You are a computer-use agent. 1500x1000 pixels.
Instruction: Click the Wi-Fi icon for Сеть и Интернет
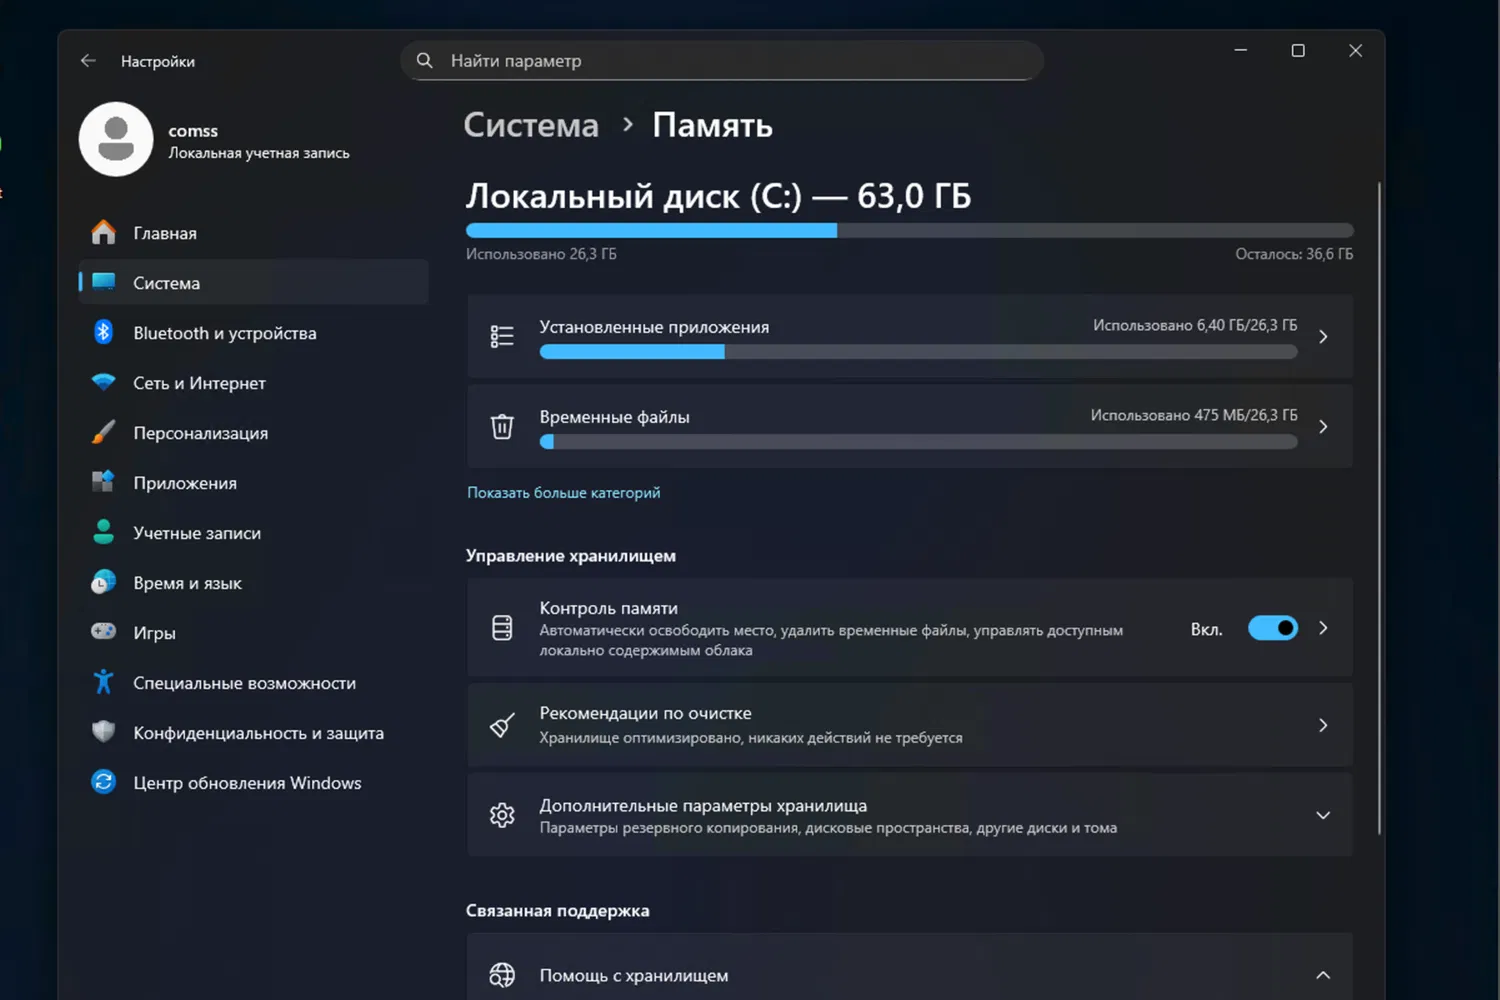(104, 382)
